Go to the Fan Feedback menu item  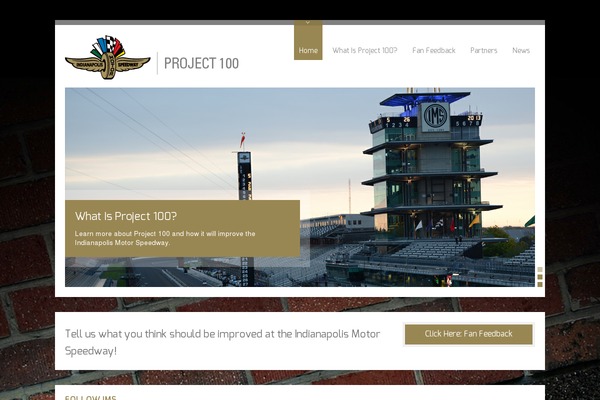(x=434, y=51)
